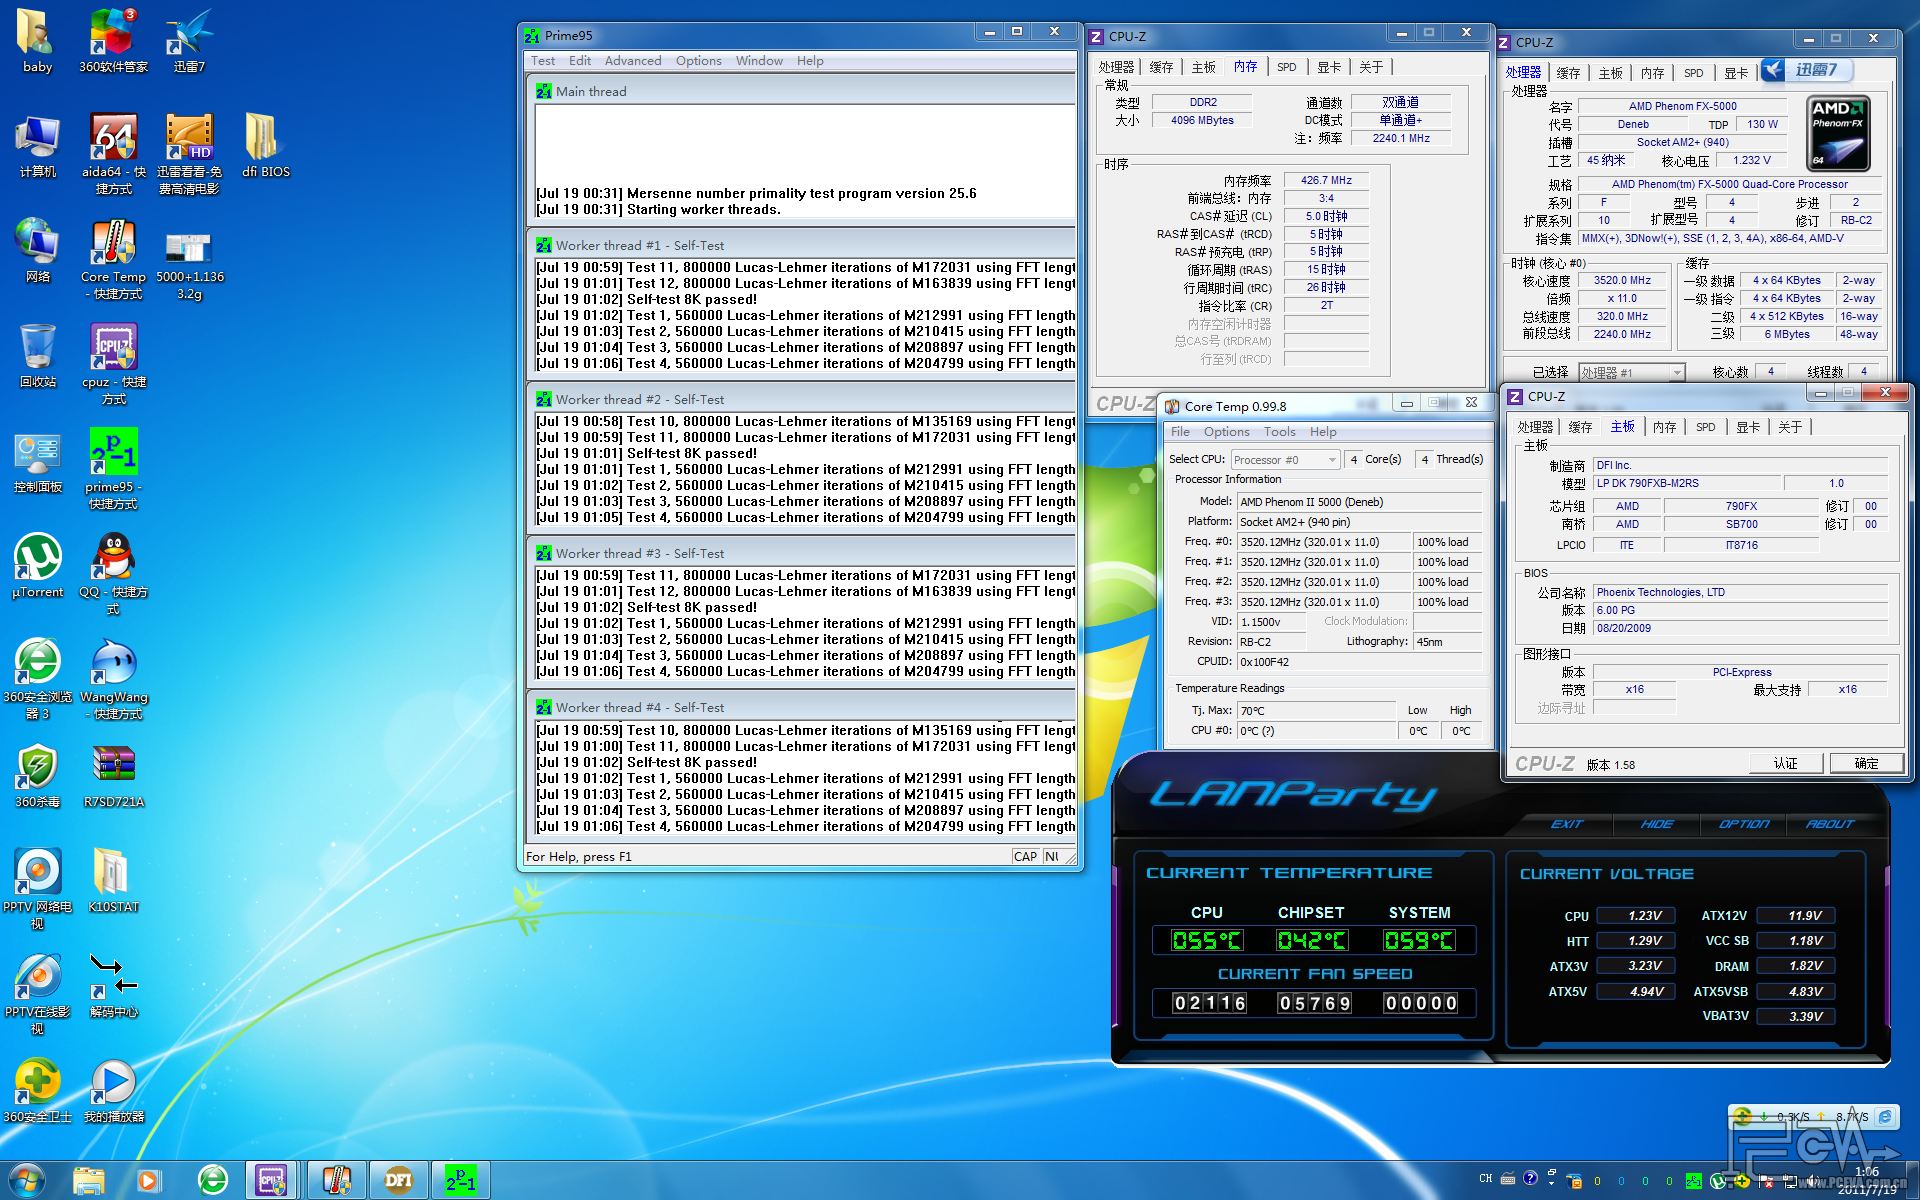Open the Options menu in Prime95
1920x1200 pixels.
[698, 61]
